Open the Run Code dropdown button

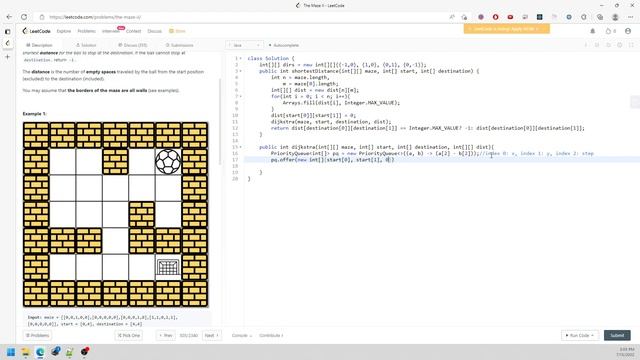[x=580, y=336]
